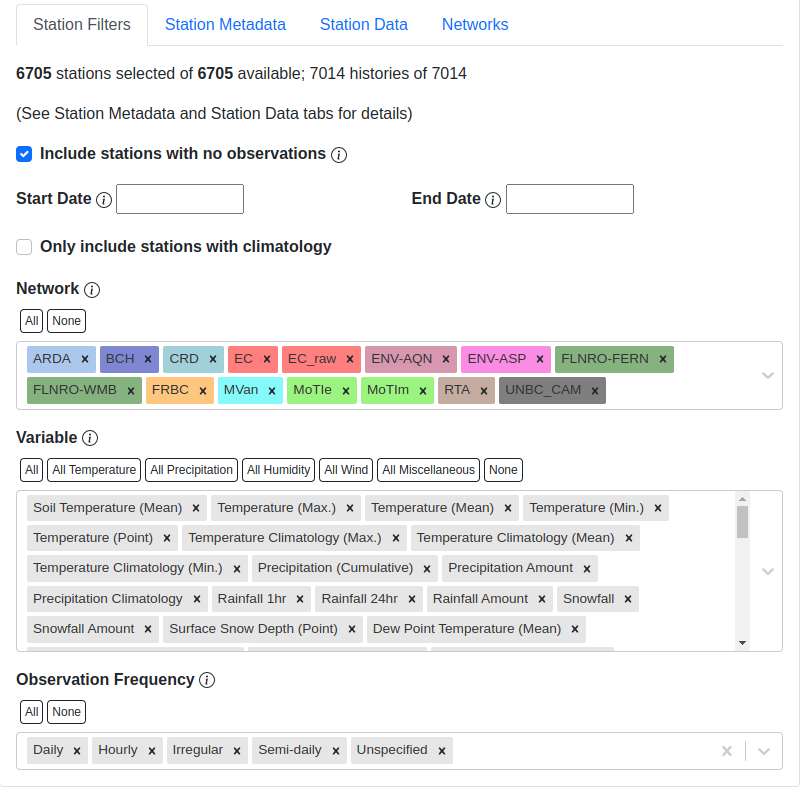Expand the Network selection dropdown

pyautogui.click(x=768, y=375)
